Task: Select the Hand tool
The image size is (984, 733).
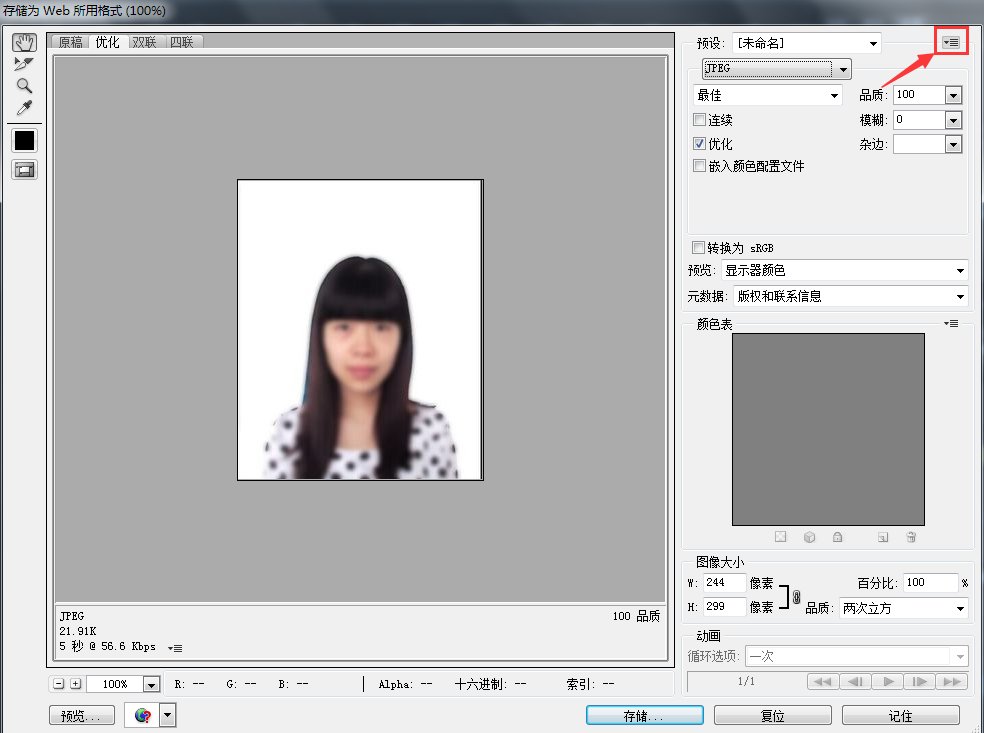Action: pyautogui.click(x=24, y=42)
